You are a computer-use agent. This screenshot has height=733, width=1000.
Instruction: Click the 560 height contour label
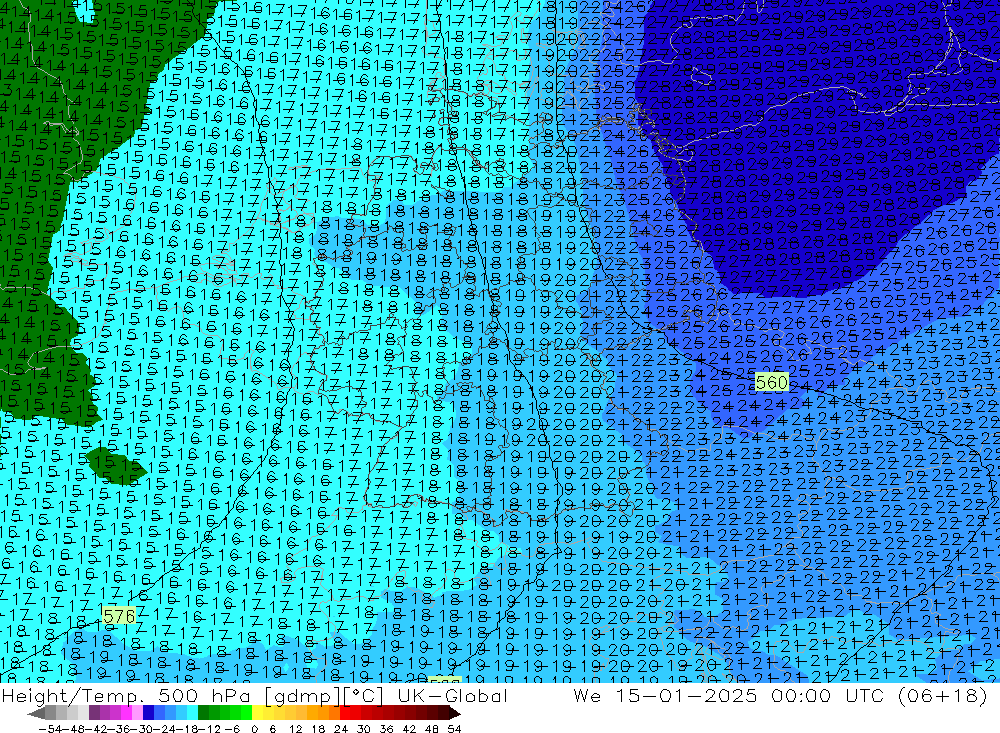[772, 382]
